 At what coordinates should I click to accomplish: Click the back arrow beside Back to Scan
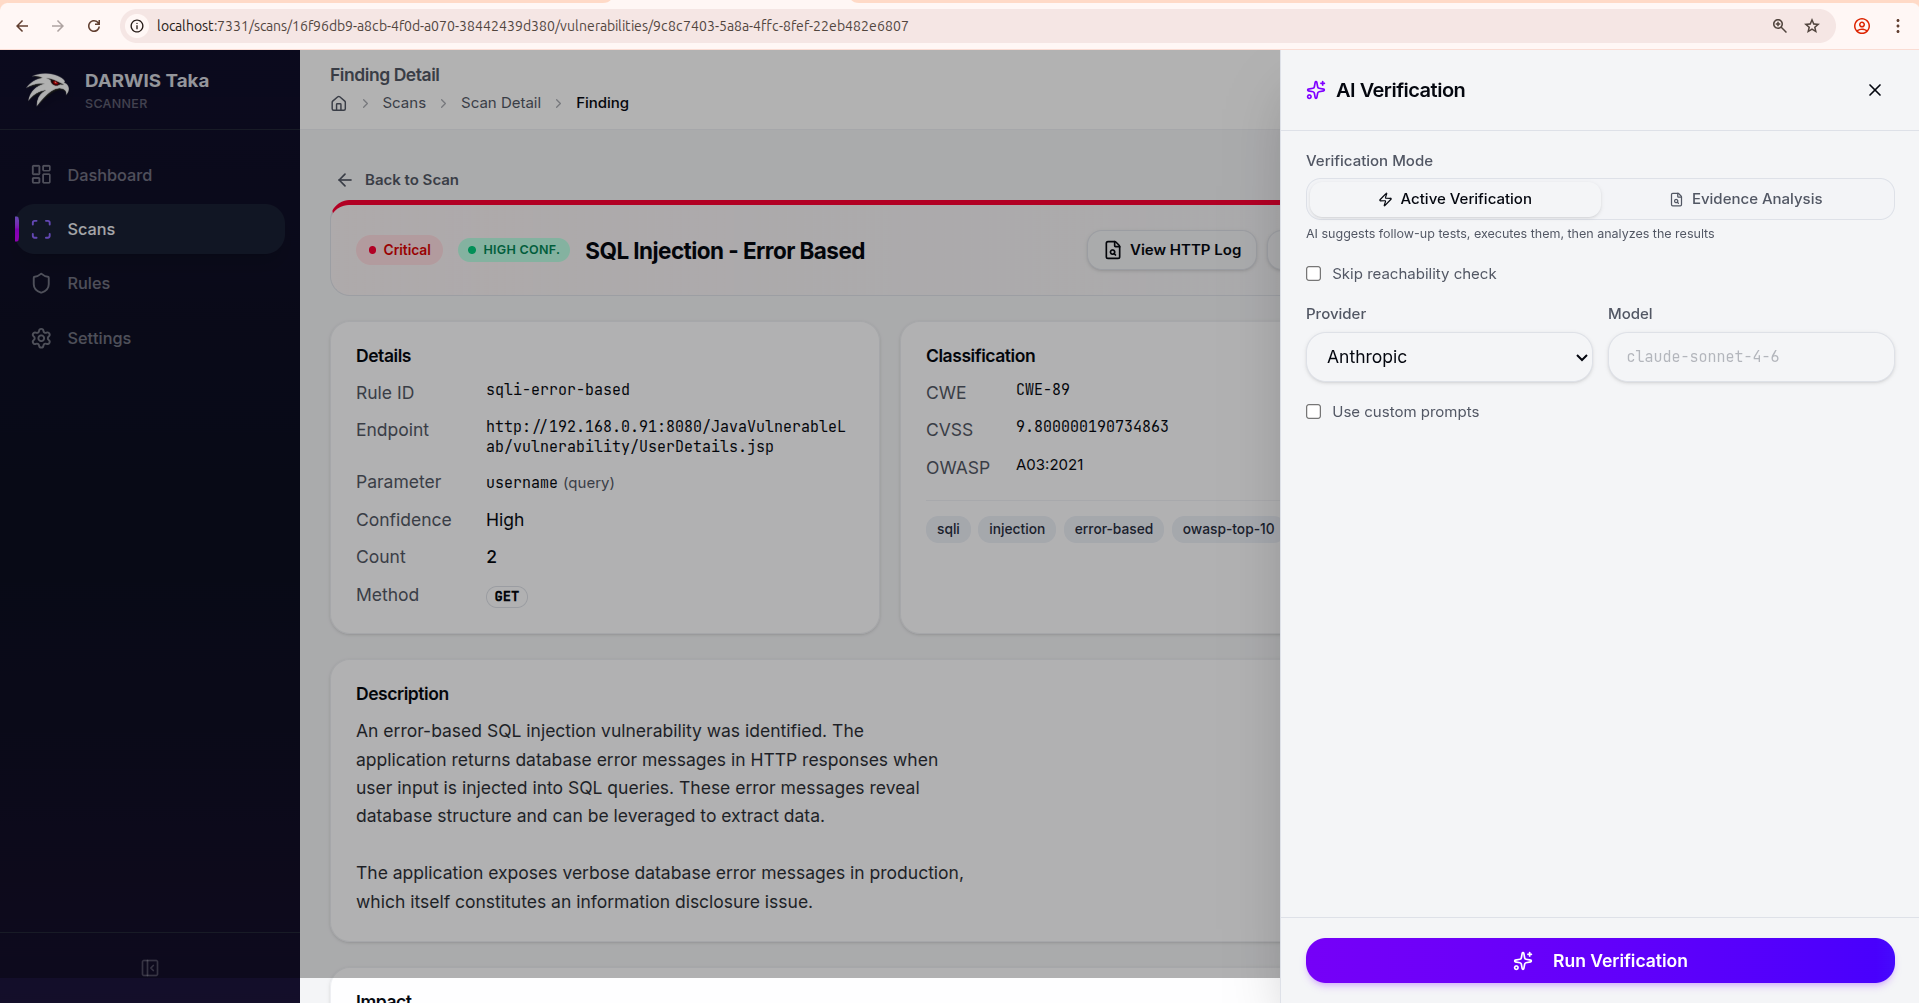point(345,180)
